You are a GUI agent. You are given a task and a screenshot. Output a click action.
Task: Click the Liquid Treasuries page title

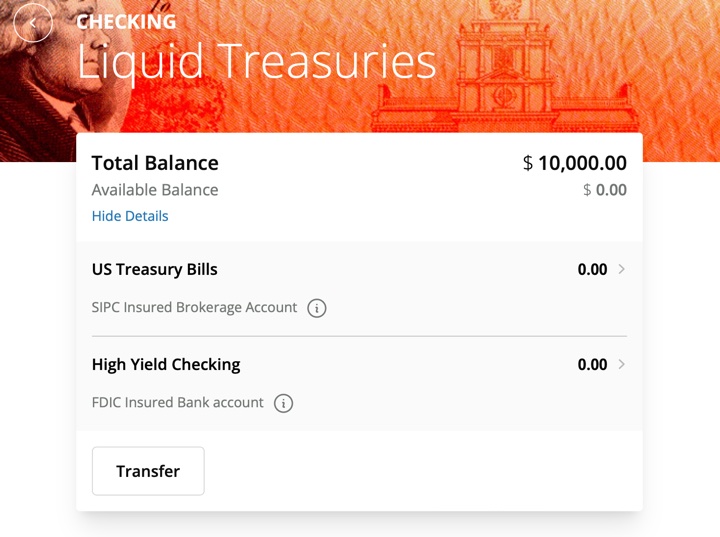pyautogui.click(x=257, y=62)
